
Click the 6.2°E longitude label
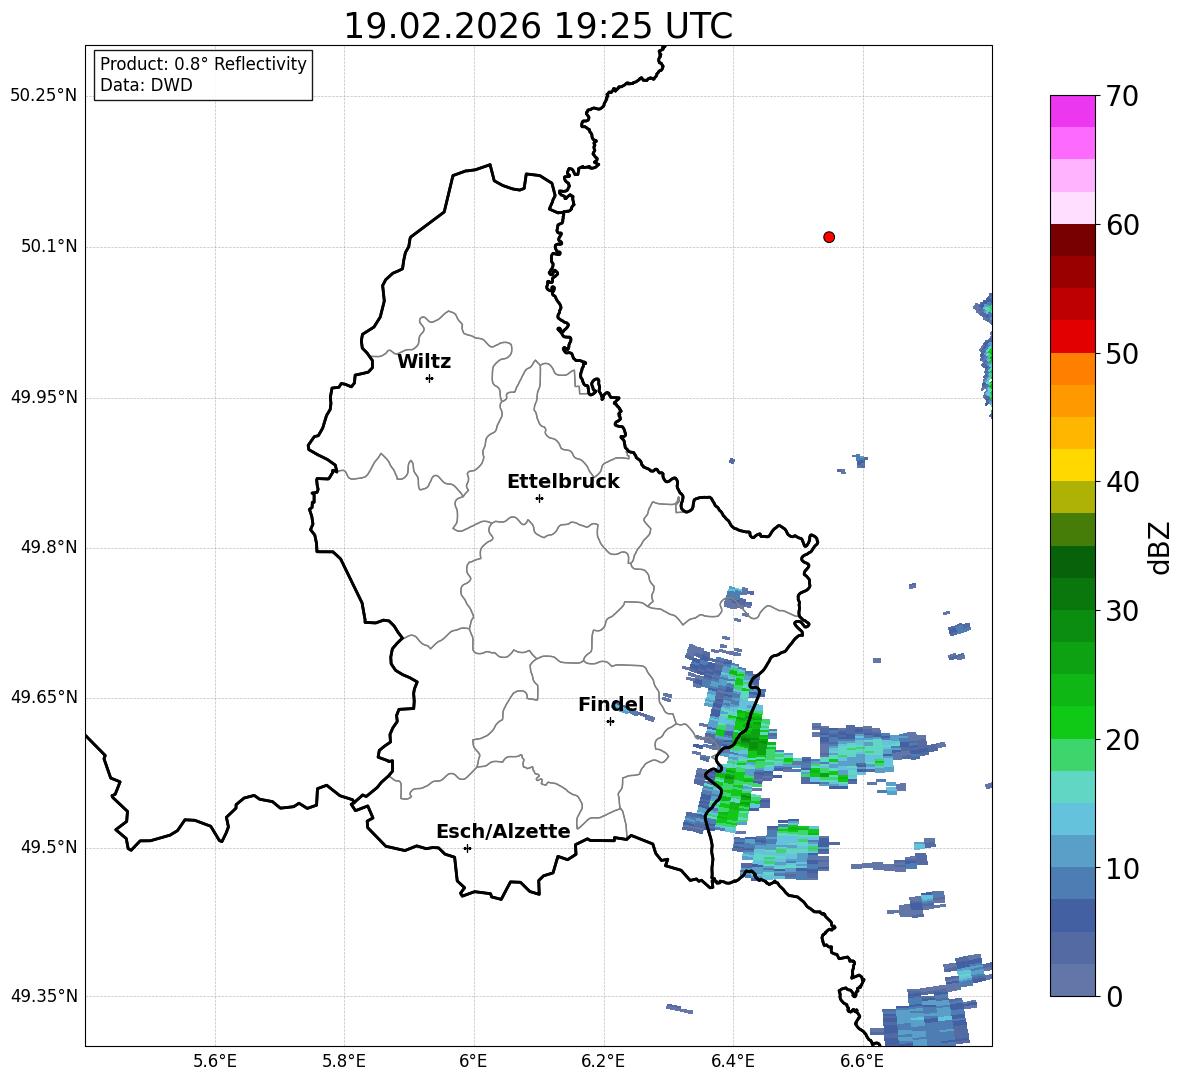click(x=603, y=1061)
